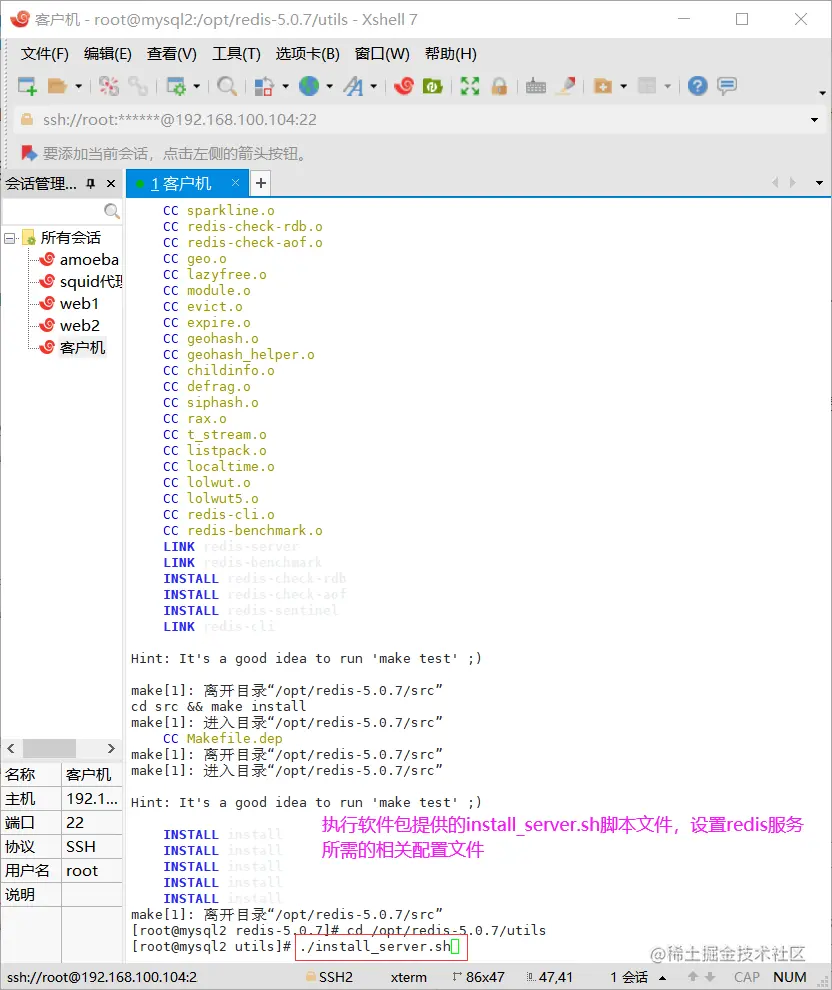Click the SSH2 status bar entry
This screenshot has height=990, width=832.
(x=330, y=977)
